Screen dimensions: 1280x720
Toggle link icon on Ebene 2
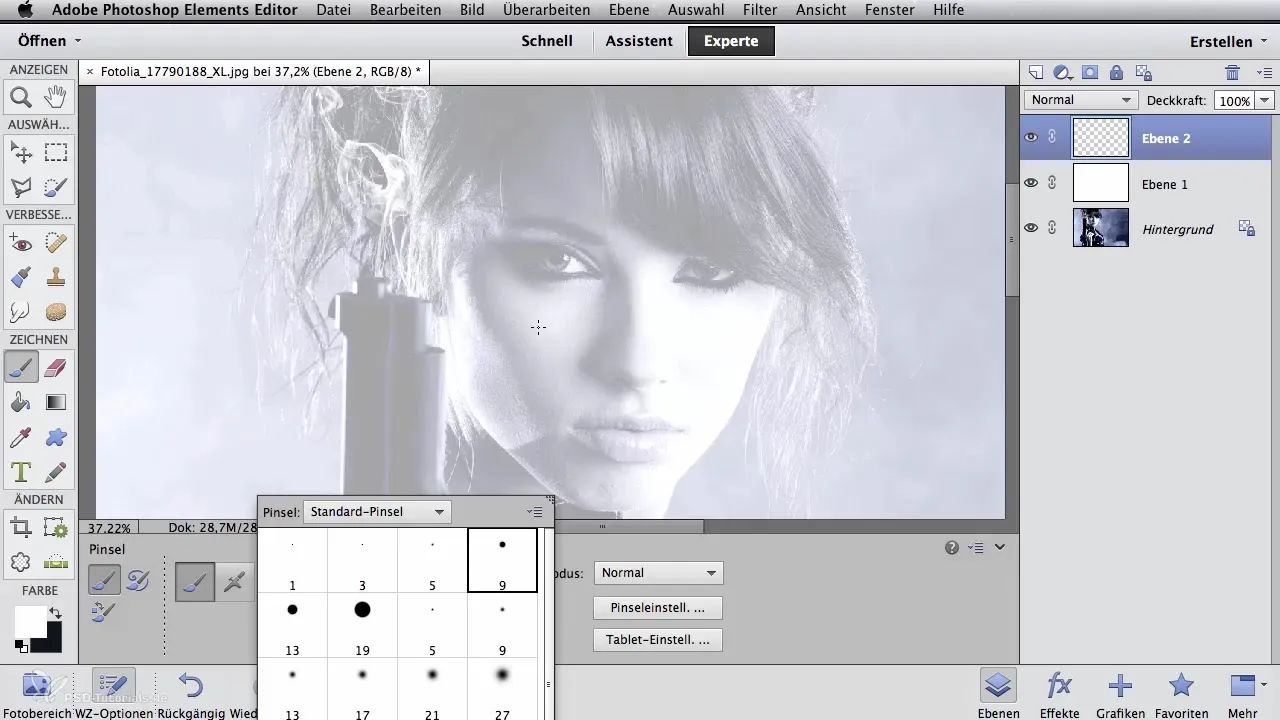point(1052,138)
